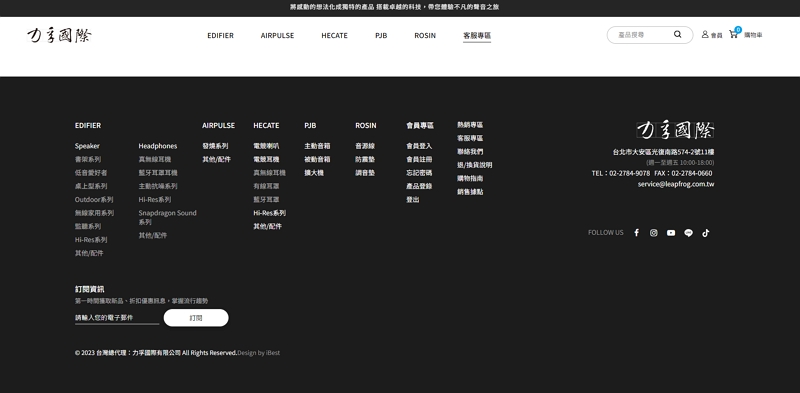Open PJB in top navigation
800x393 pixels.
[x=381, y=35]
